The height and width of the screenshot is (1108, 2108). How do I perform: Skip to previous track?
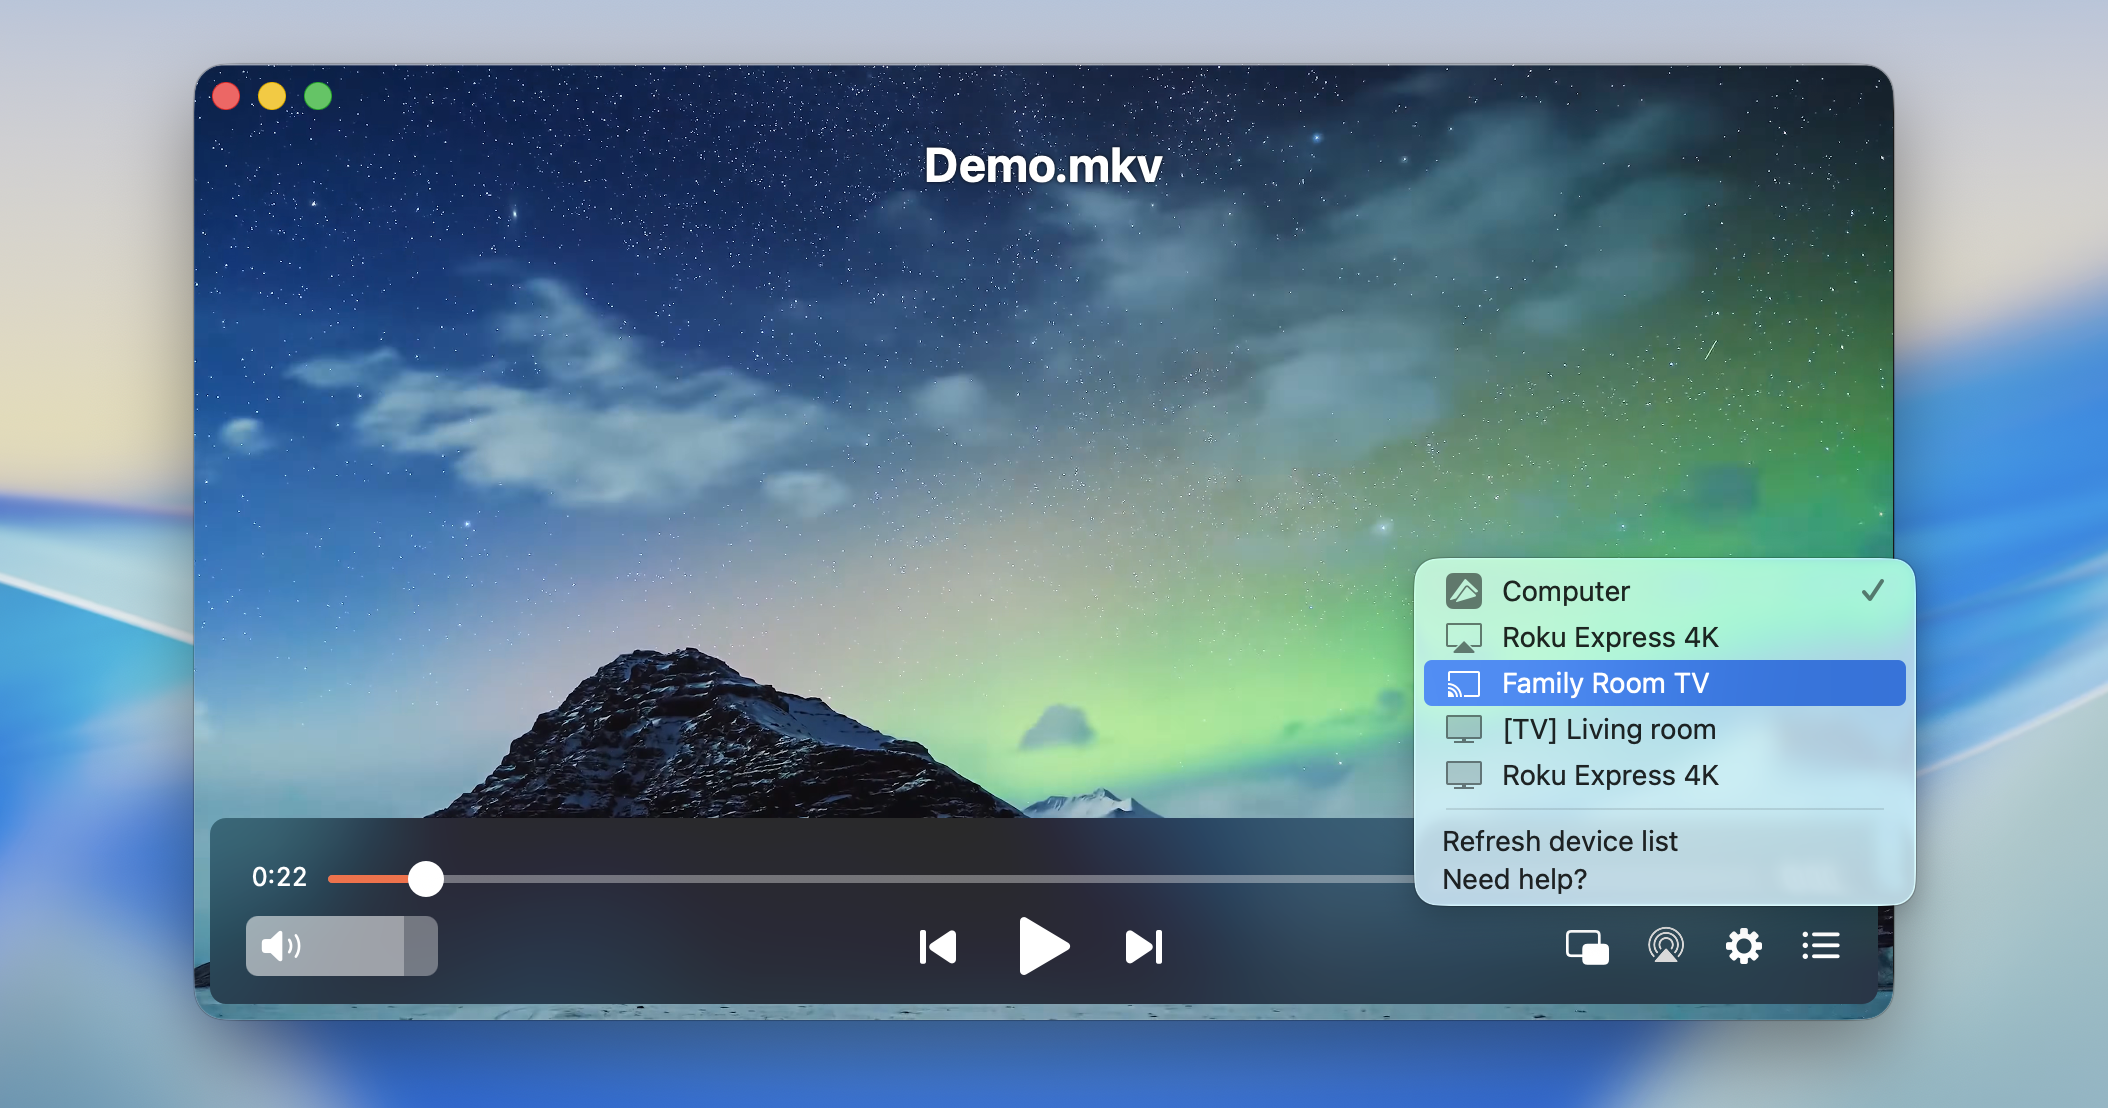[x=938, y=947]
